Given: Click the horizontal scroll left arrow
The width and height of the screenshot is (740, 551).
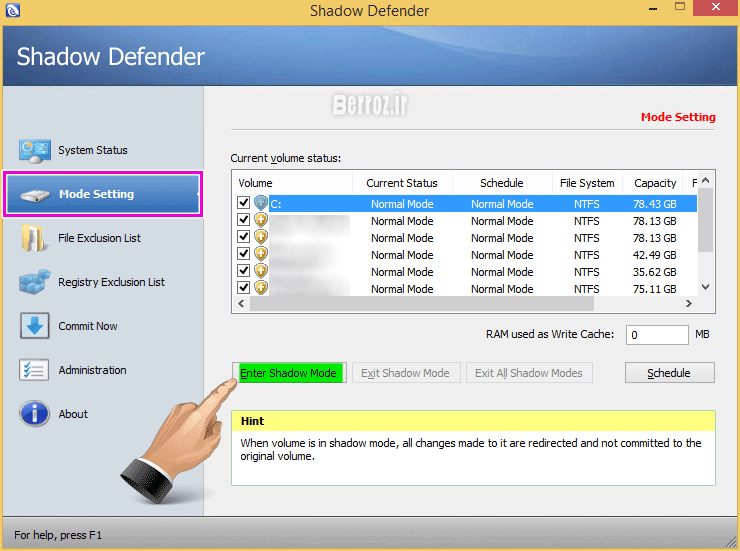Looking at the screenshot, I should (241, 303).
